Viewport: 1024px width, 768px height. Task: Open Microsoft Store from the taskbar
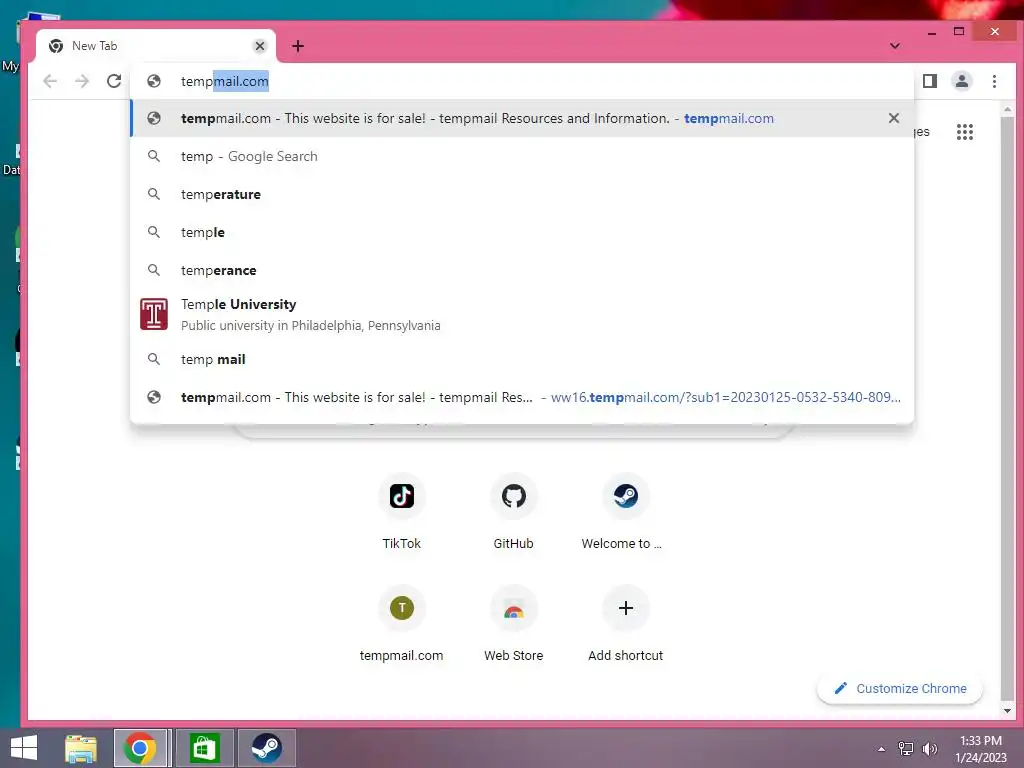(x=204, y=748)
